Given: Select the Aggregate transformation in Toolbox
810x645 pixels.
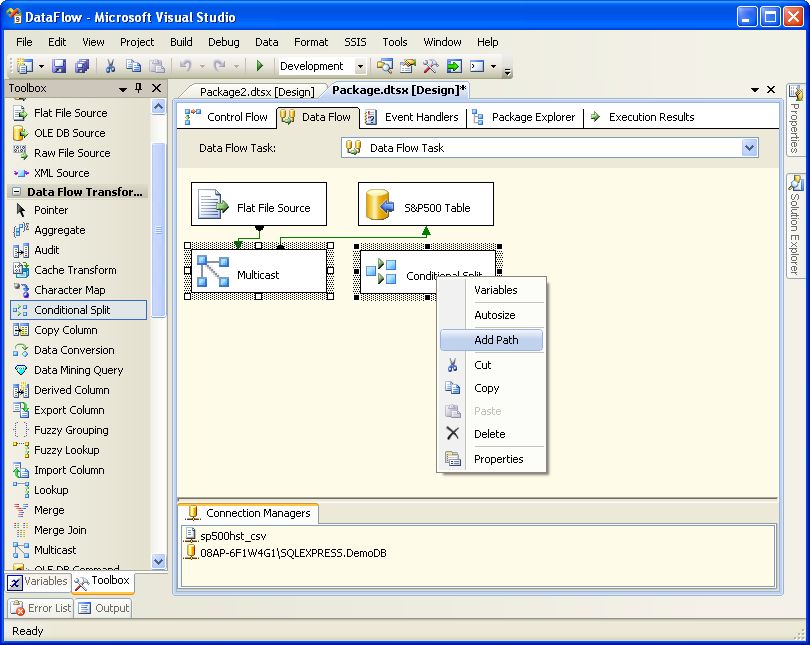Looking at the screenshot, I should [x=60, y=230].
